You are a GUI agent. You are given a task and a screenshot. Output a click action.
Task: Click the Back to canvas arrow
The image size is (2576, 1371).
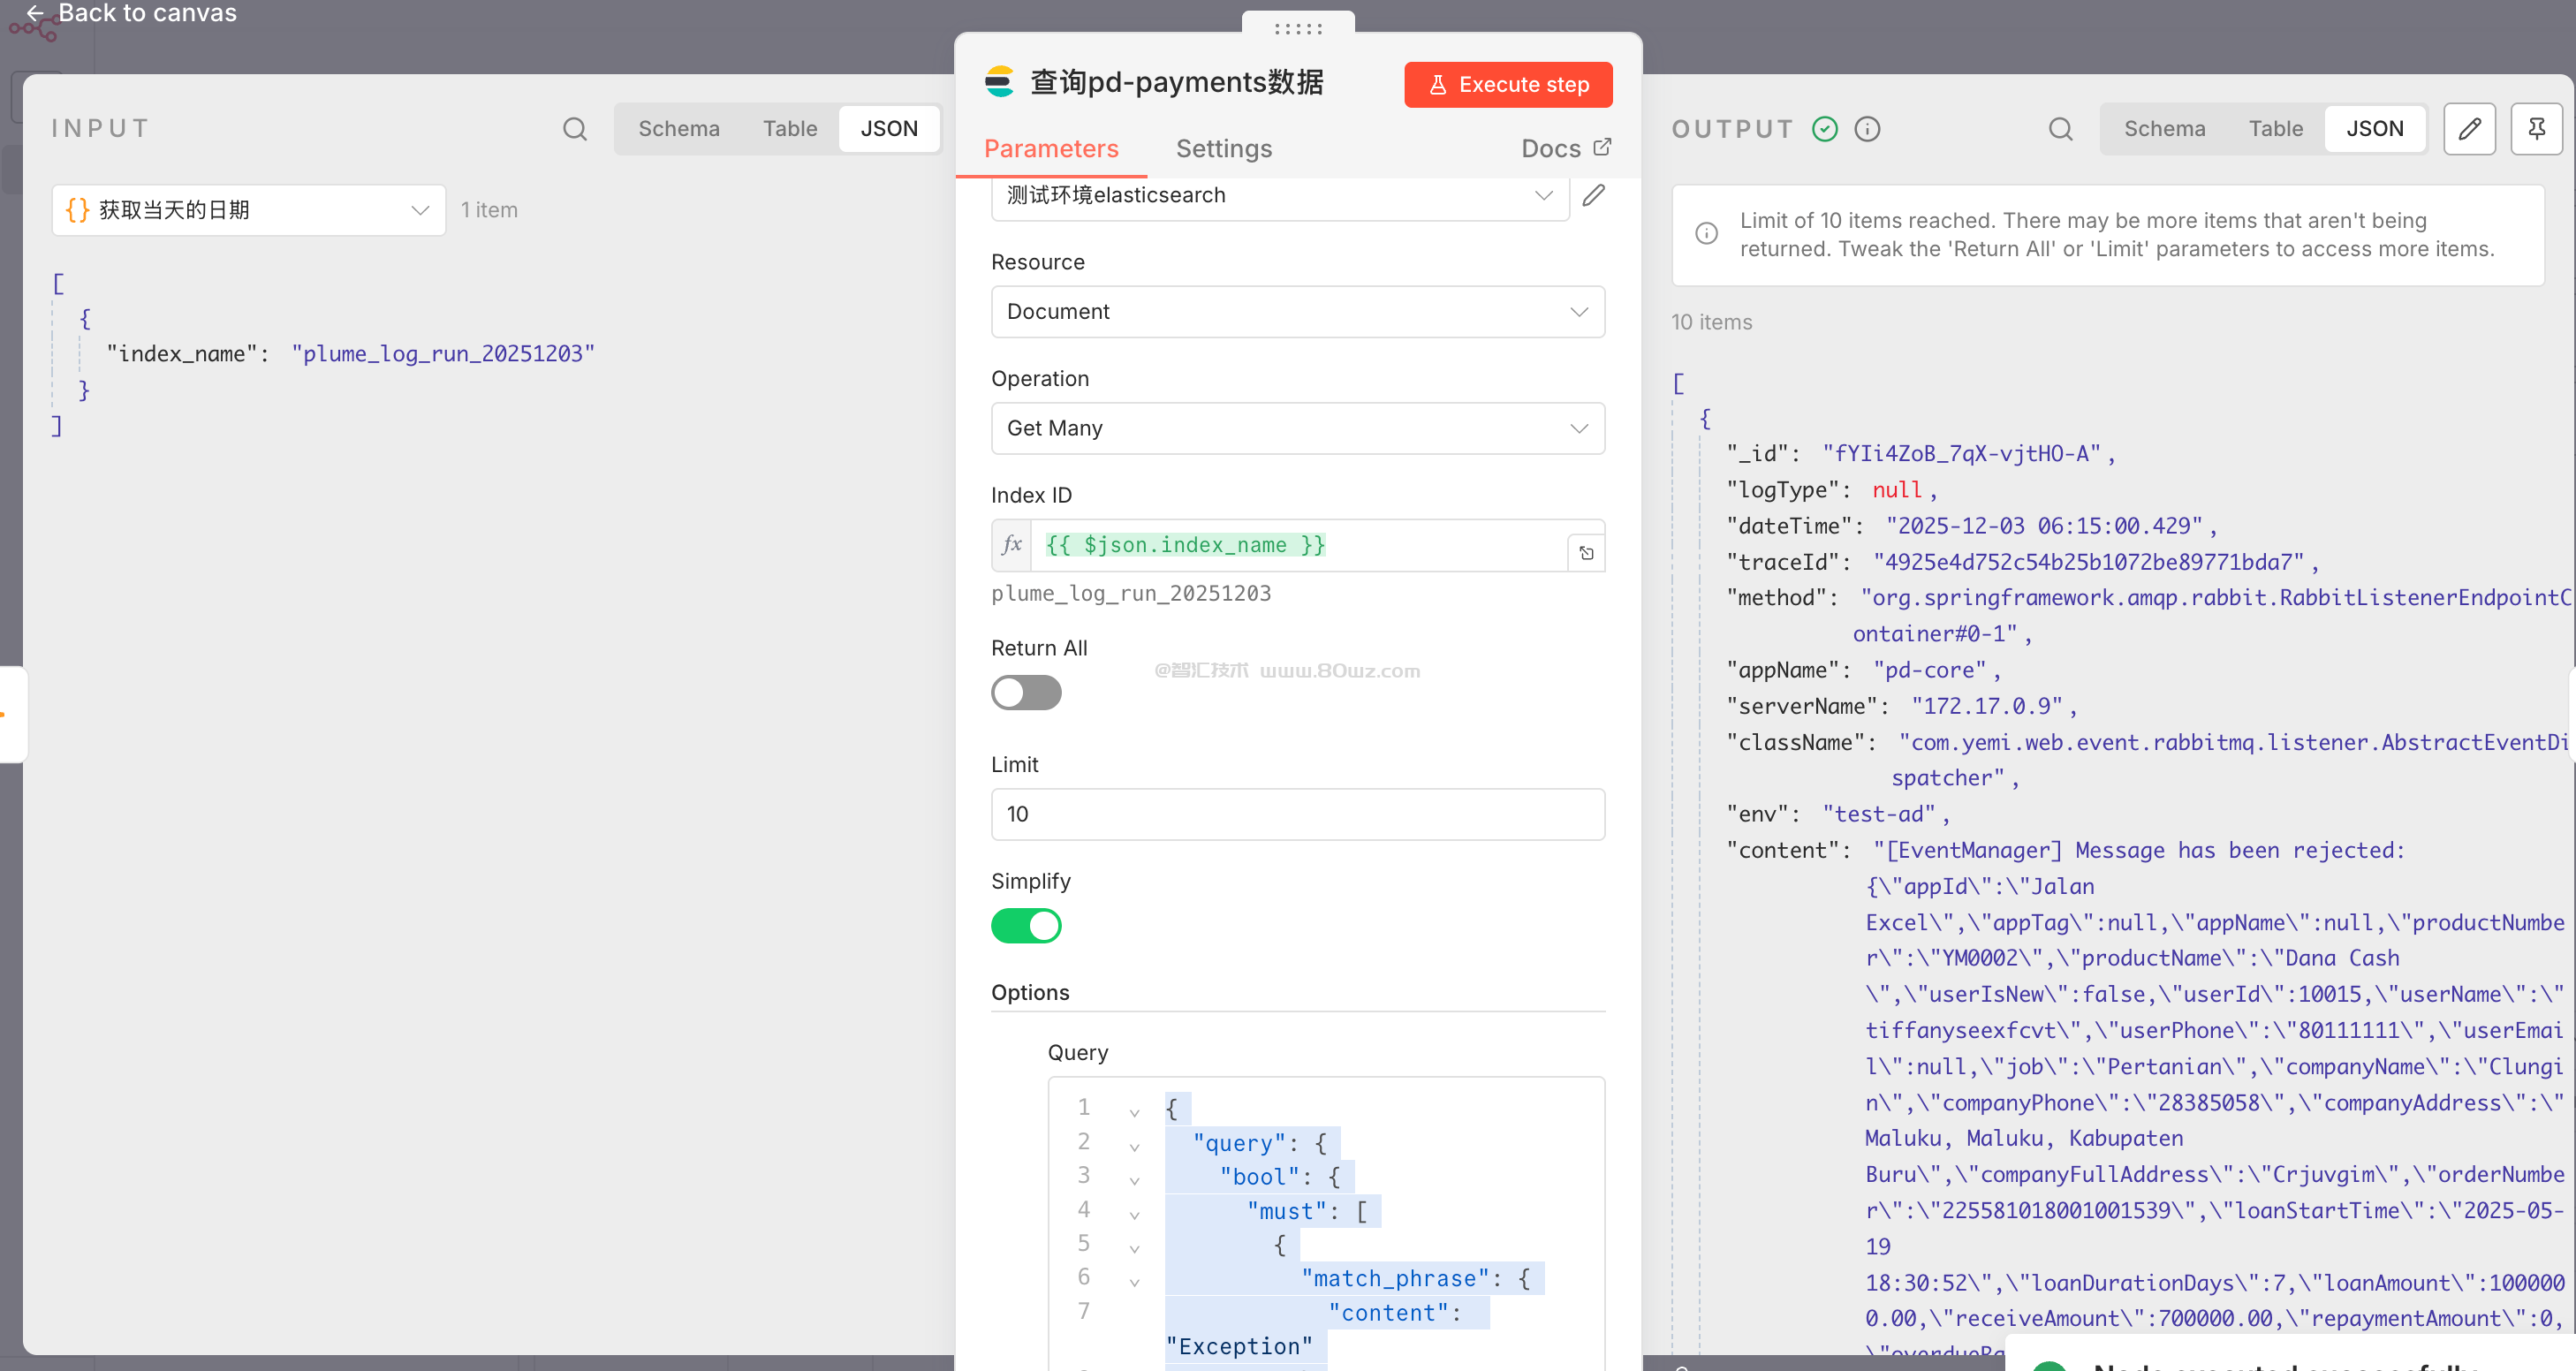35,13
